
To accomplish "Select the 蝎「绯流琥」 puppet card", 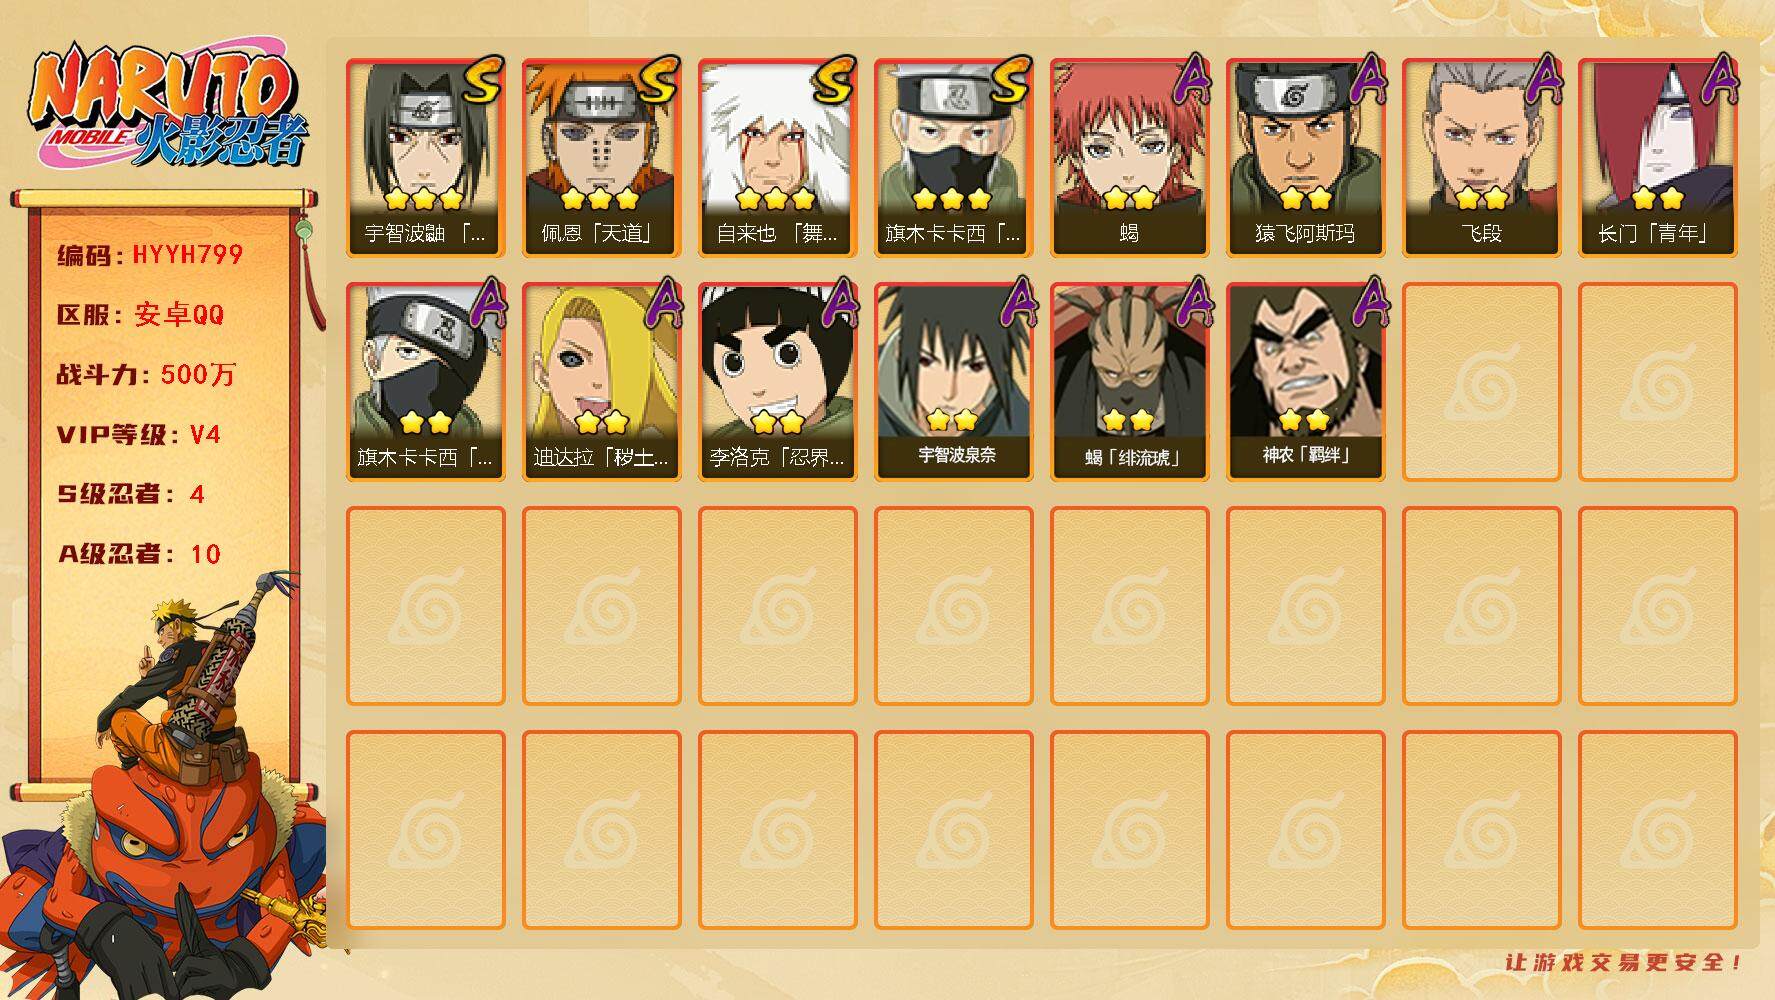I will tap(1129, 382).
